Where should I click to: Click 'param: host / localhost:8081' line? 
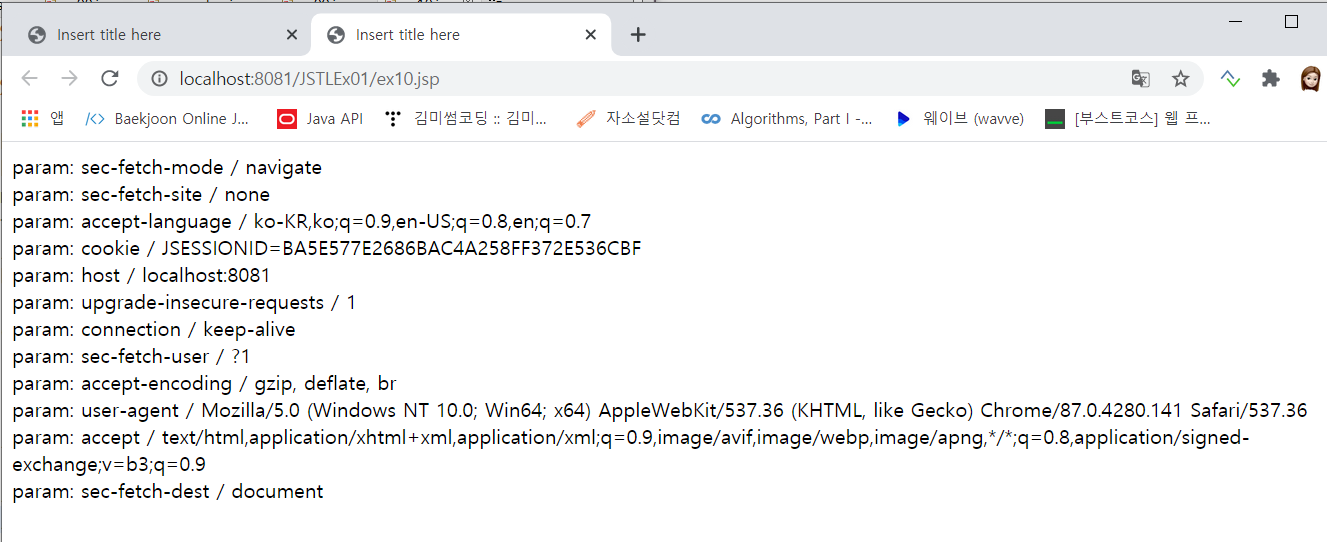pos(141,276)
